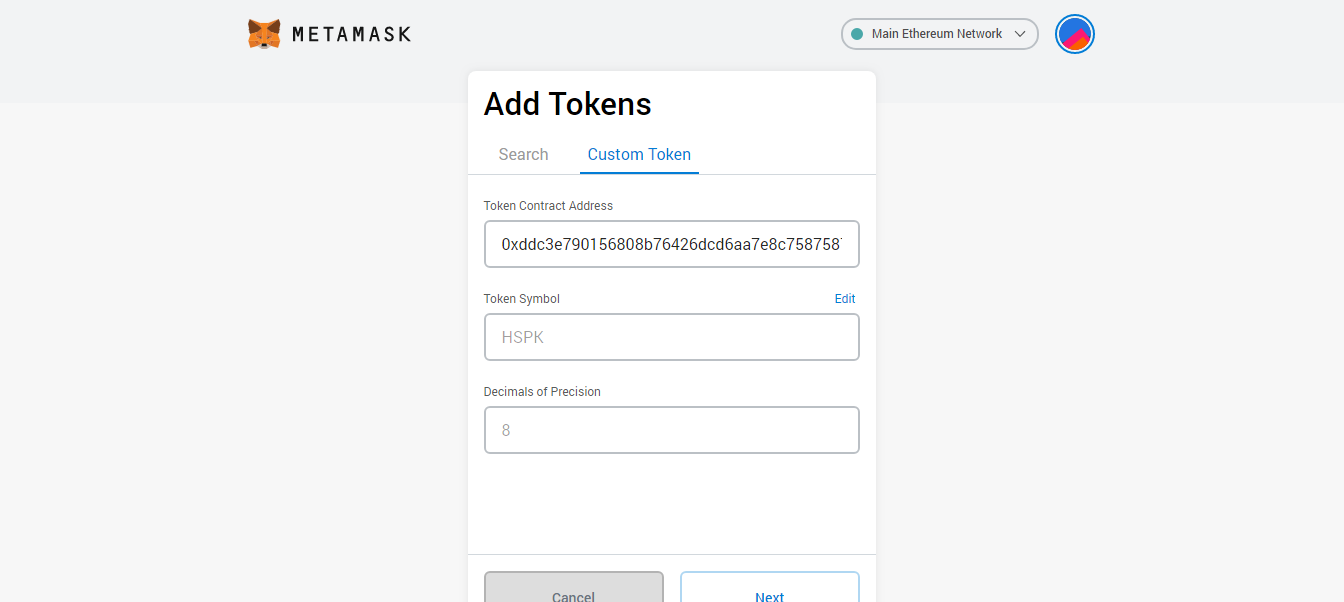Viewport: 1344px width, 602px height.
Task: Switch to the Search tab
Action: click(523, 154)
